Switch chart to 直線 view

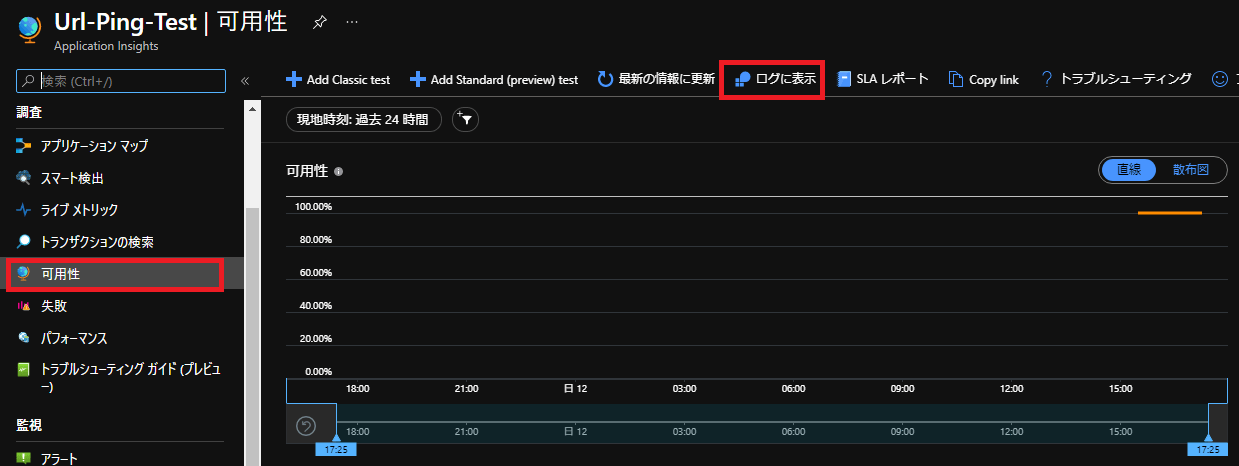pyautogui.click(x=1129, y=170)
